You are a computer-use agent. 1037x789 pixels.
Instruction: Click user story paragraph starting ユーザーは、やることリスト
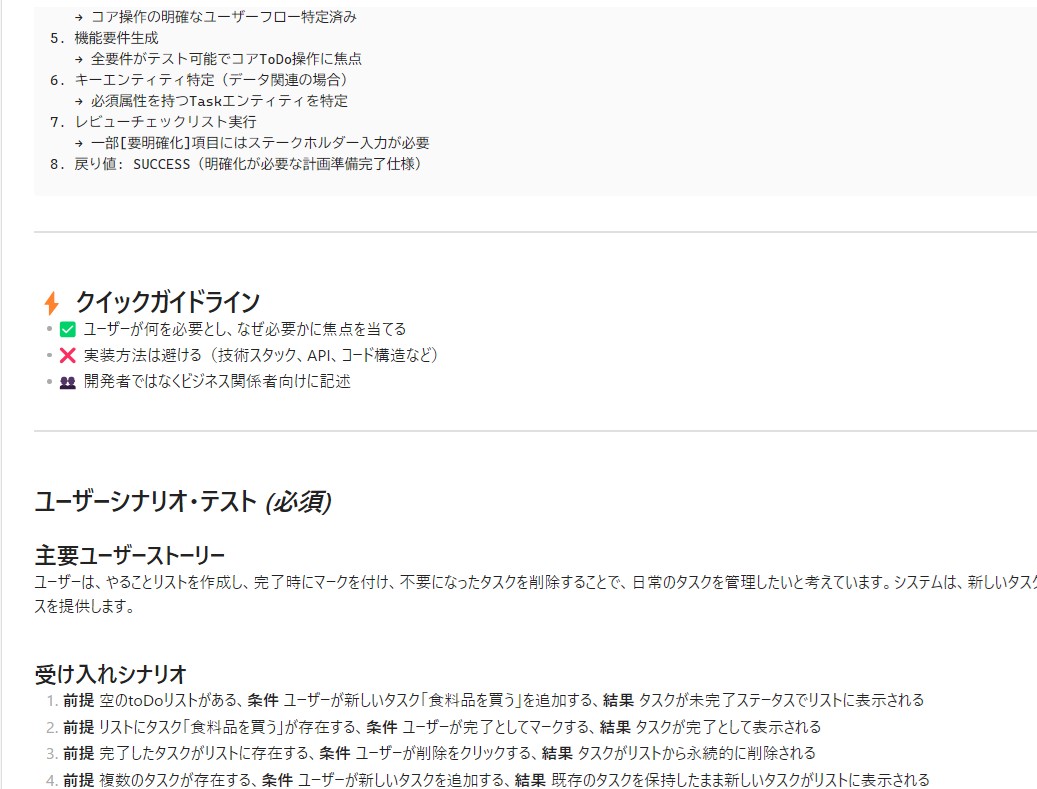[536, 594]
